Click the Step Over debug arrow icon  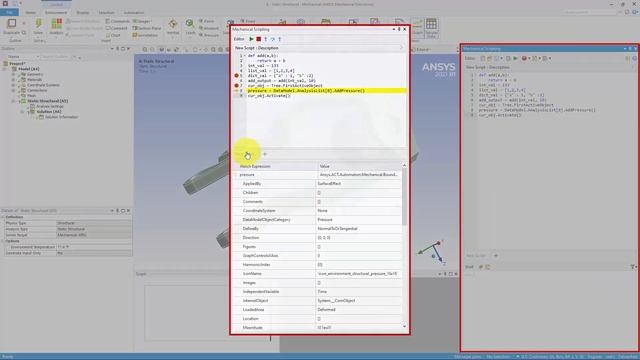tap(273, 39)
